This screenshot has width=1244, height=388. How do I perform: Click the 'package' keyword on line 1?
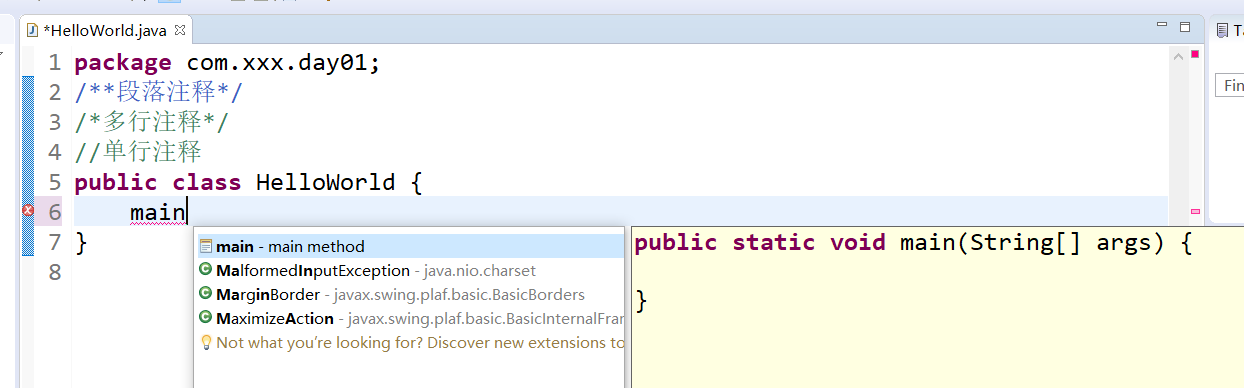click(123, 64)
